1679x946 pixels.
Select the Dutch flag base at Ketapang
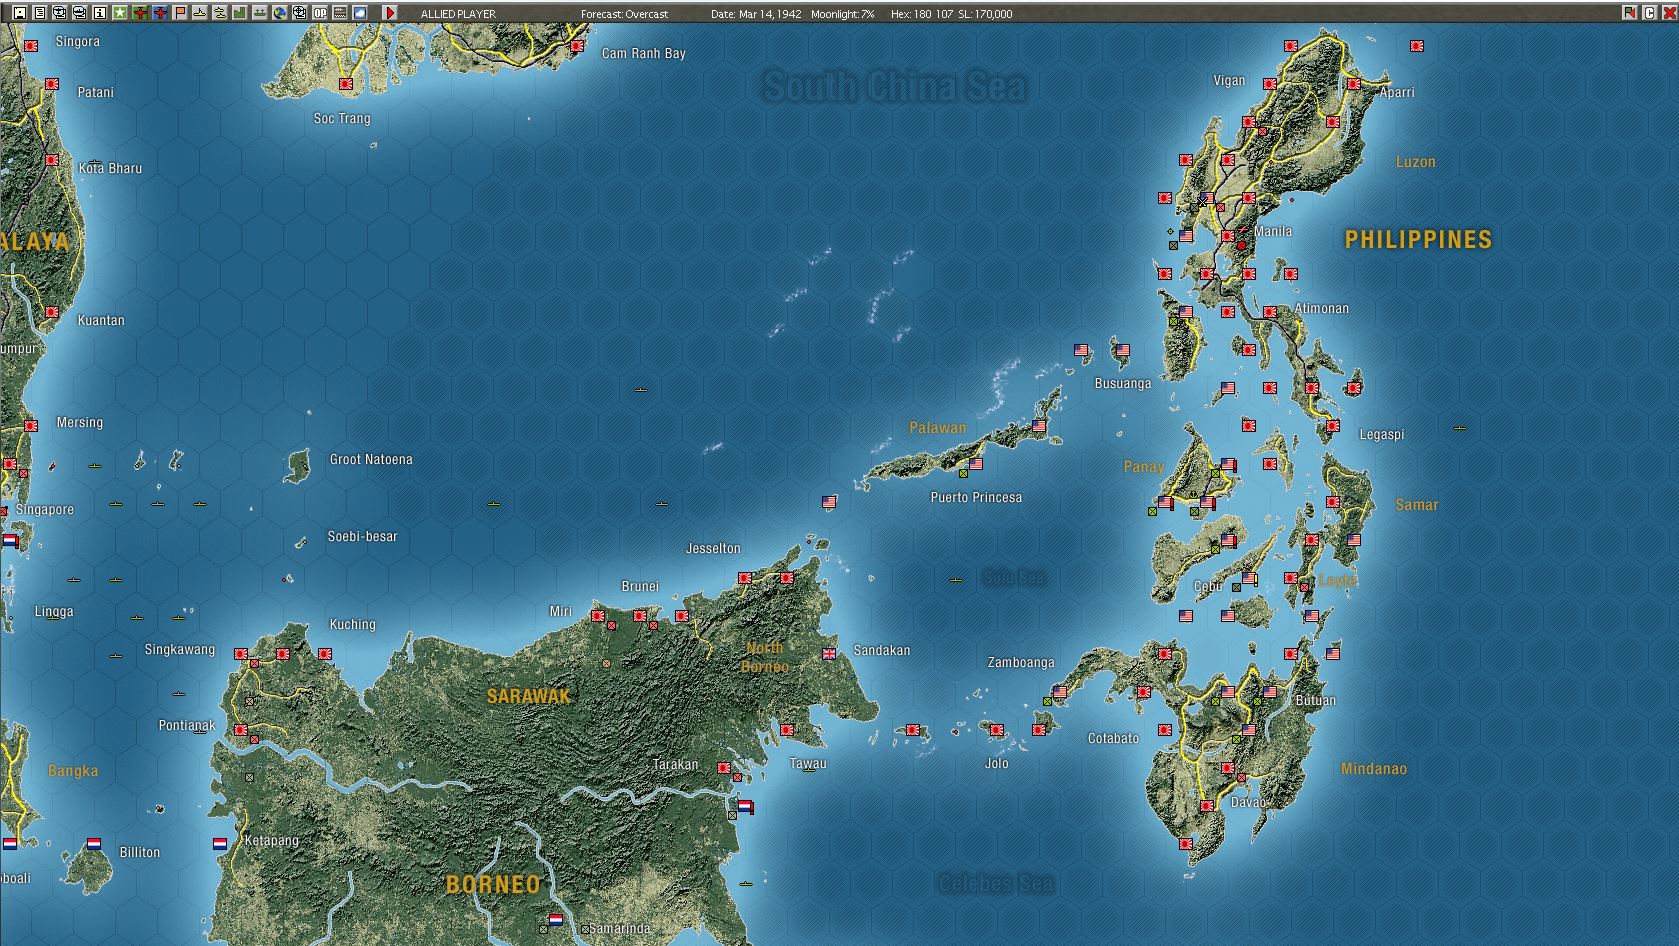(220, 844)
